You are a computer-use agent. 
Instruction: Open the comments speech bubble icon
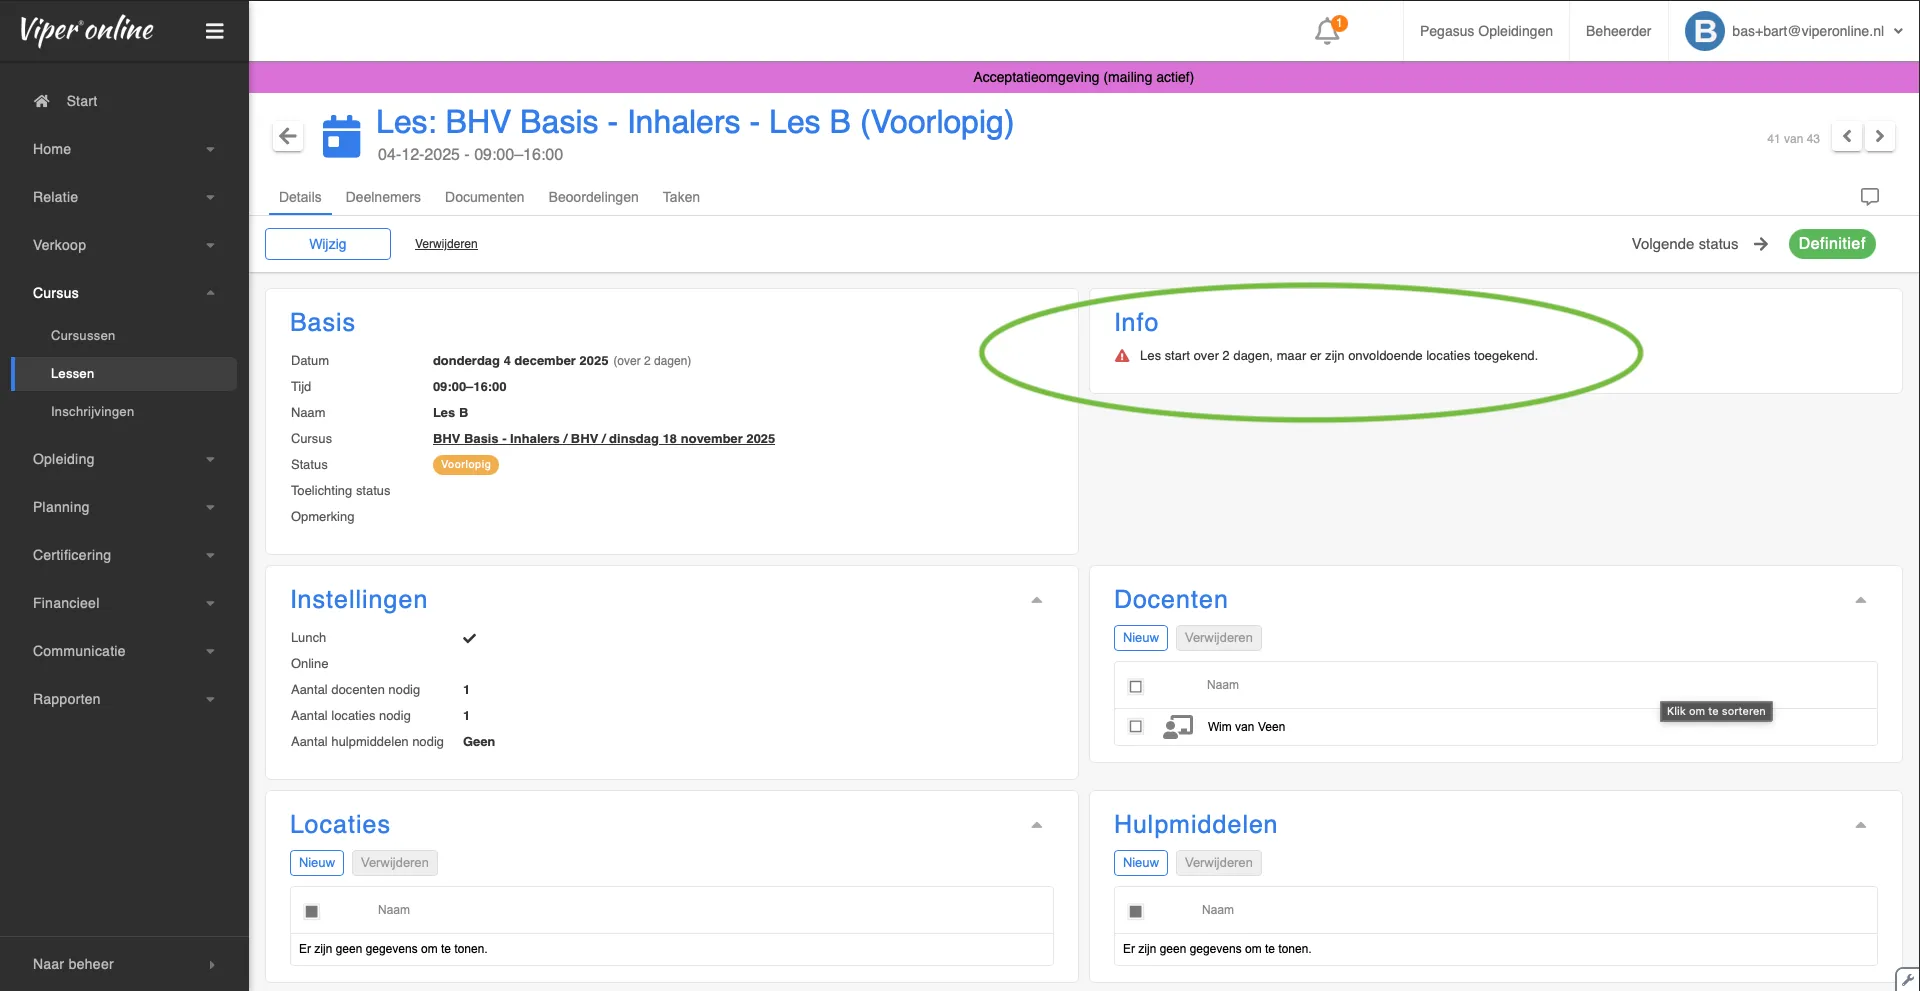[x=1869, y=197]
